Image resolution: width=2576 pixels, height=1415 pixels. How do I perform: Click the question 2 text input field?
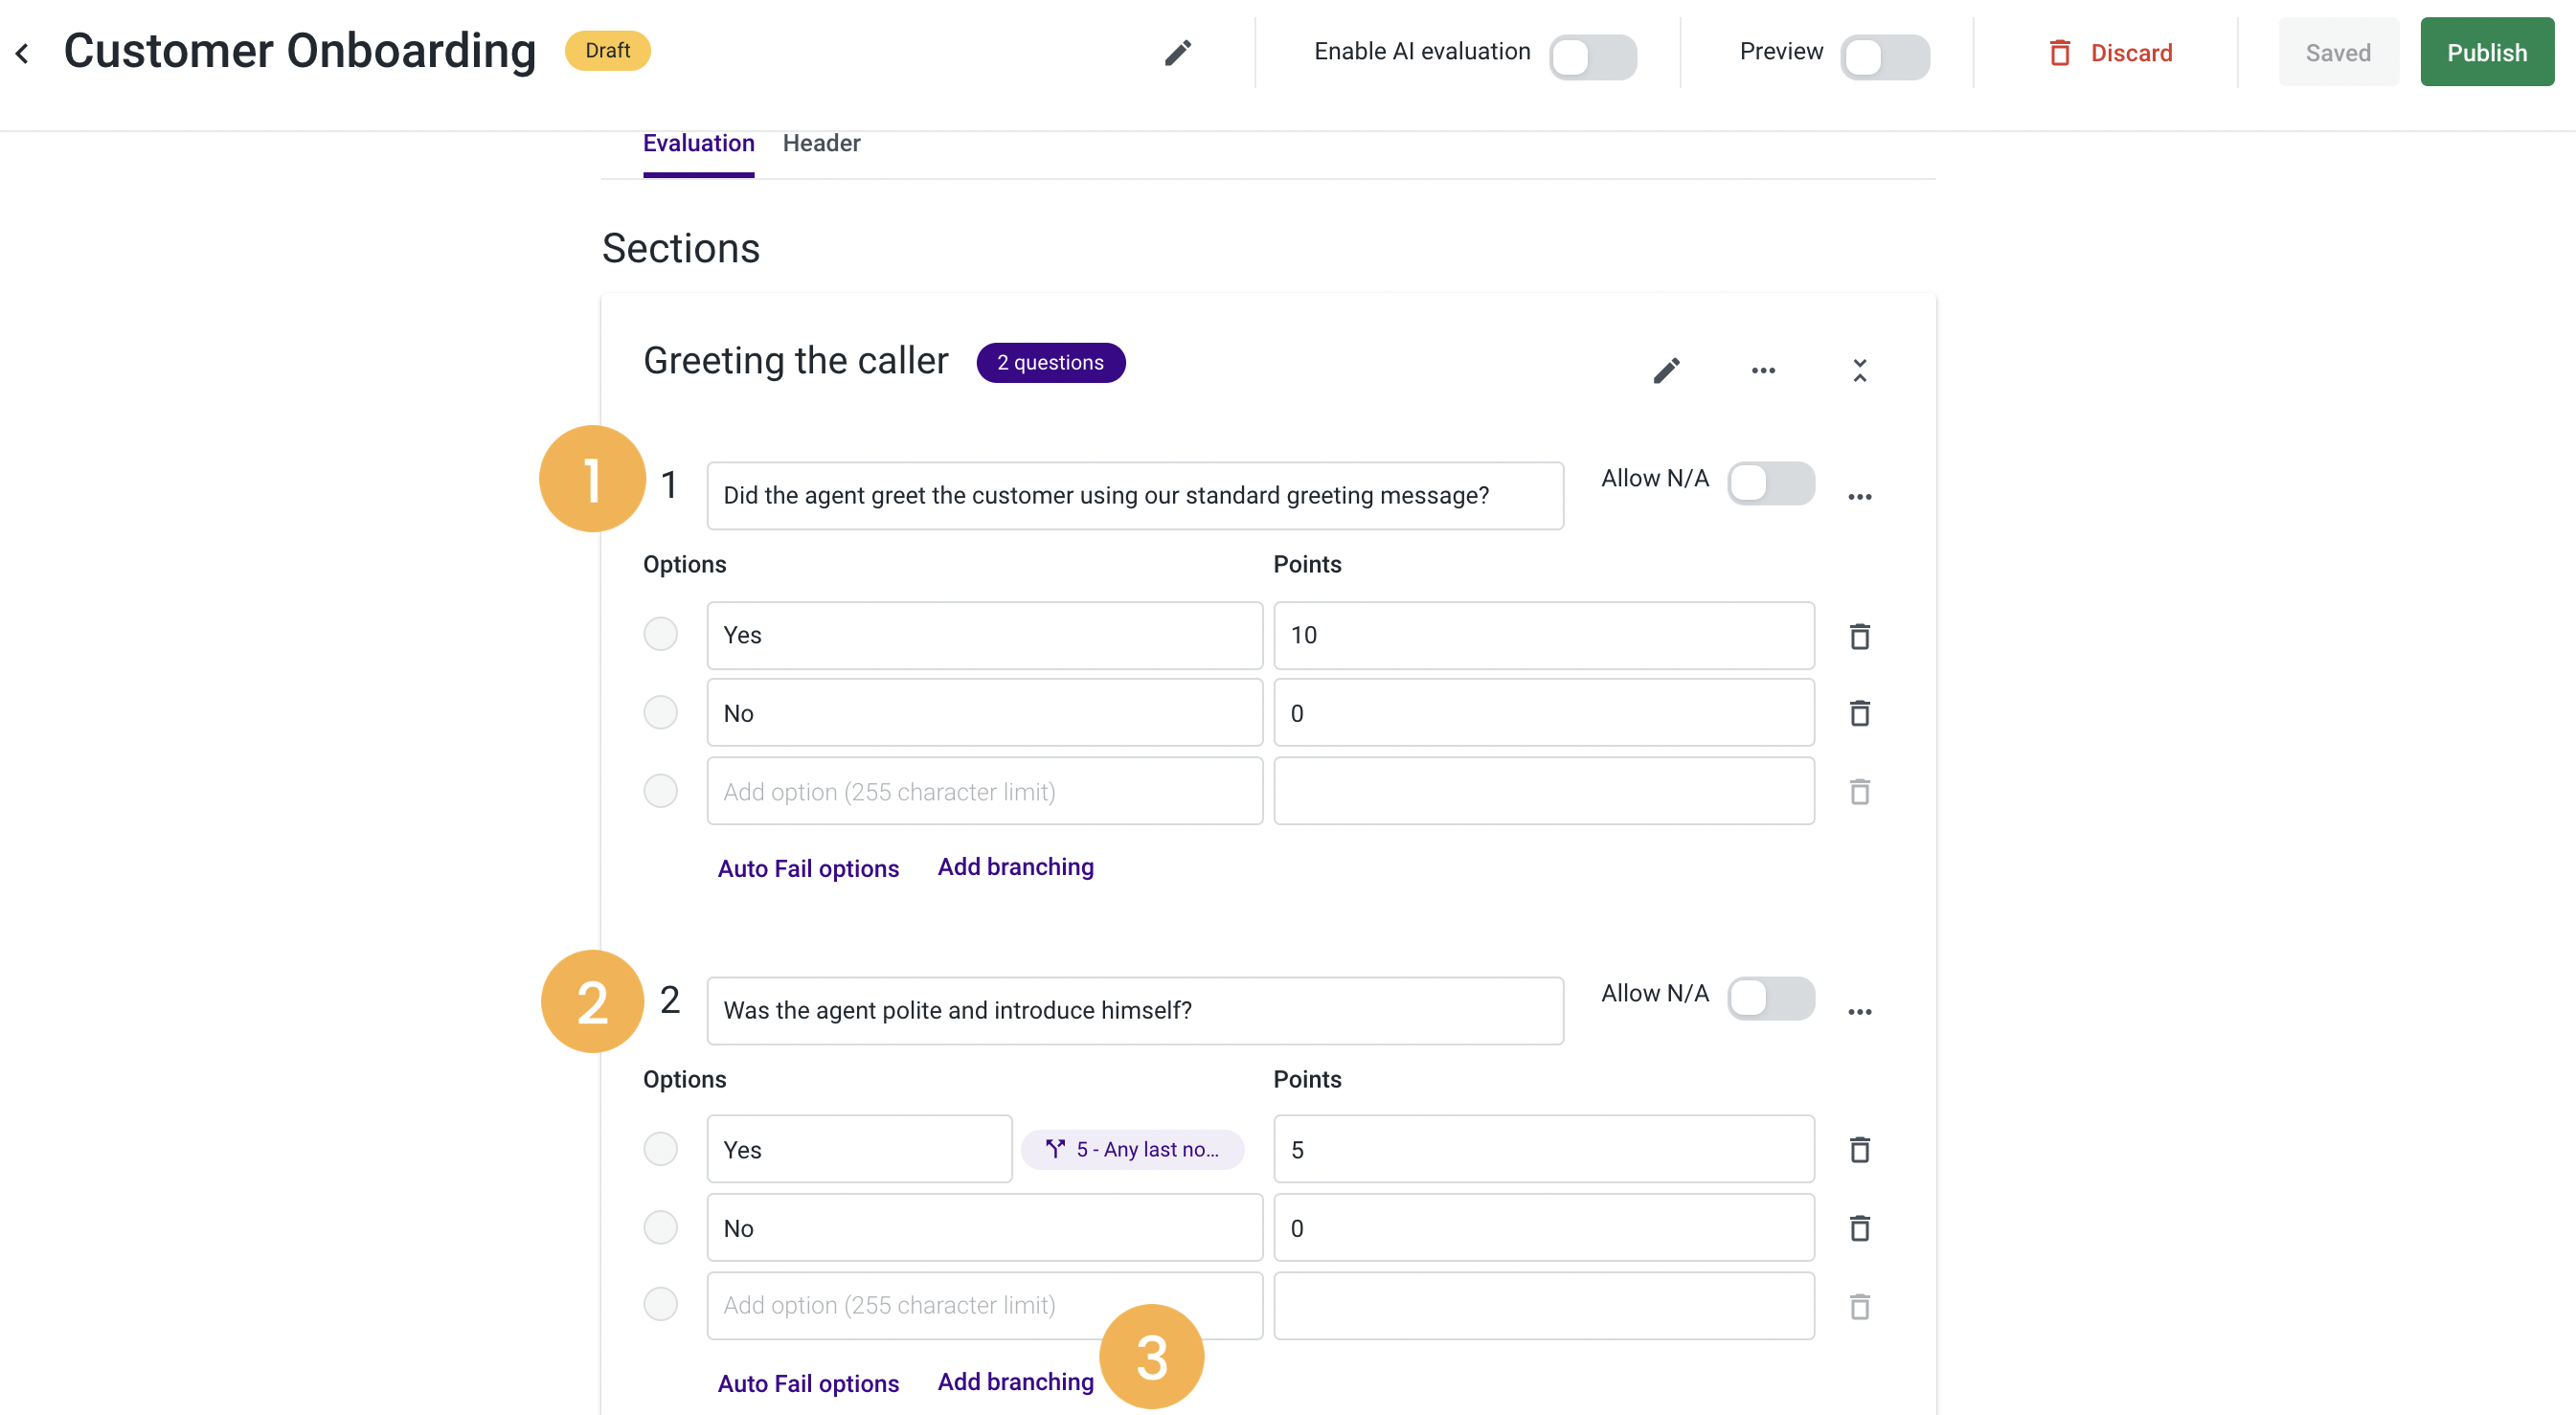coord(1134,1010)
